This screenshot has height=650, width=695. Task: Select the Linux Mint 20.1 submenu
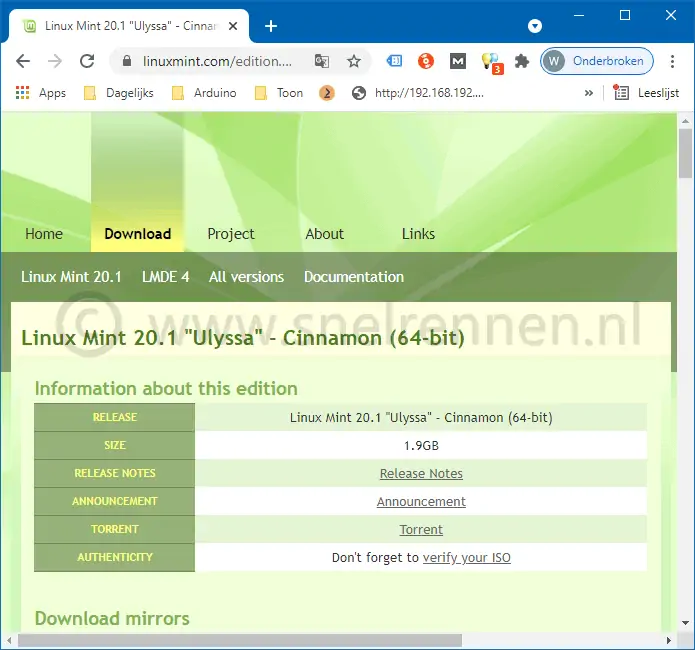[x=71, y=277]
